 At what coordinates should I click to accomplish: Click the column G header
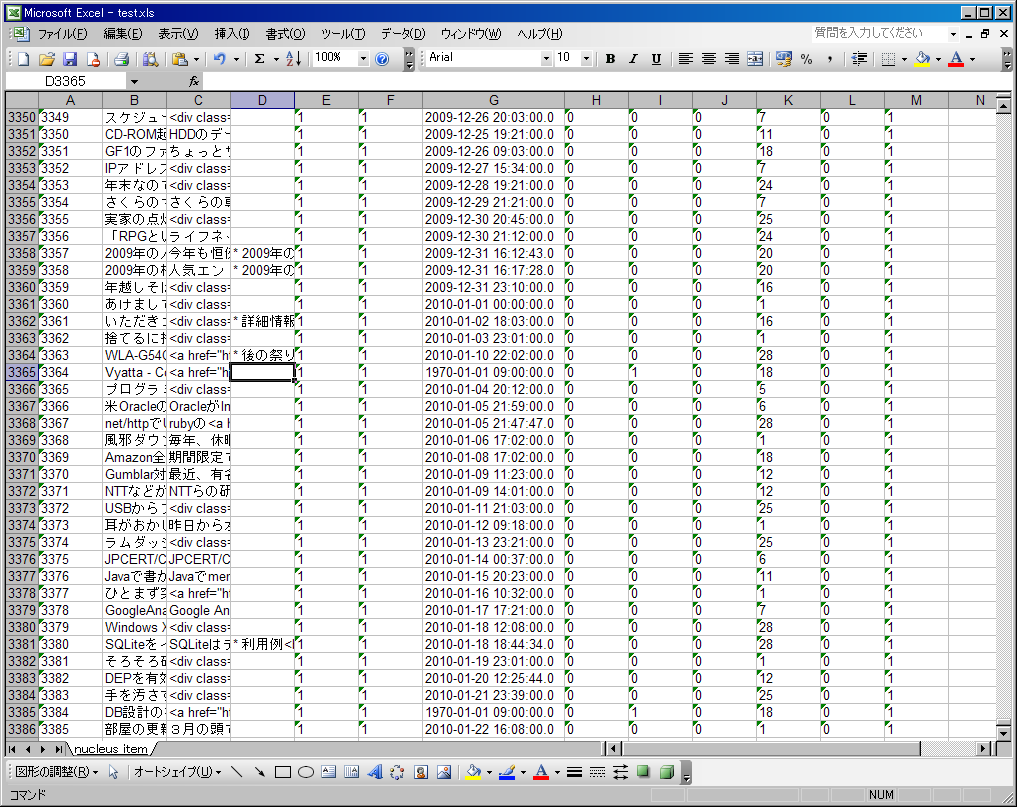click(493, 100)
